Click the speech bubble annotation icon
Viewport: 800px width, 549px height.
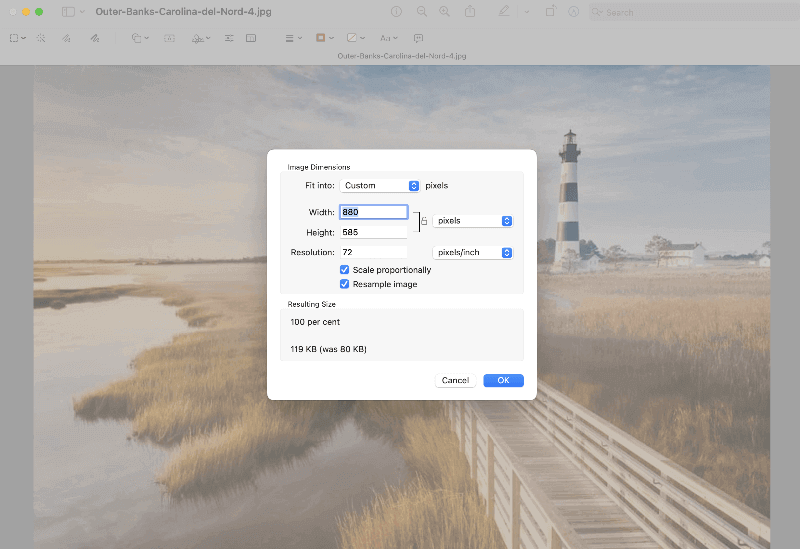(x=418, y=38)
